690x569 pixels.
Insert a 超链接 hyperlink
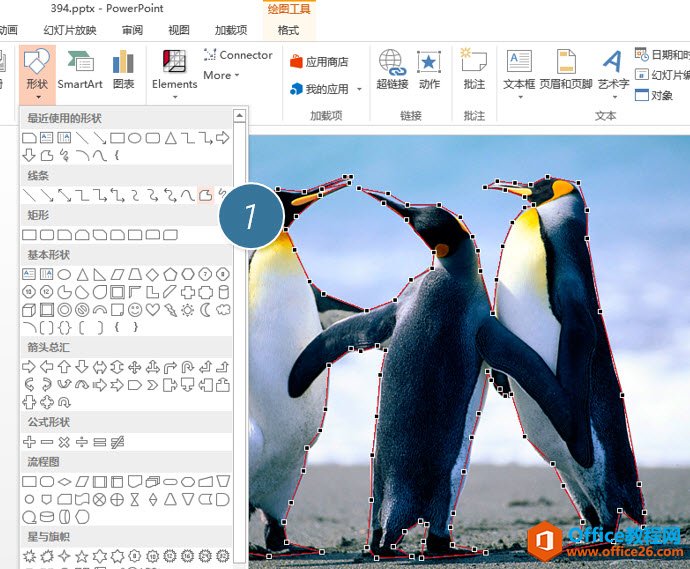[392, 70]
